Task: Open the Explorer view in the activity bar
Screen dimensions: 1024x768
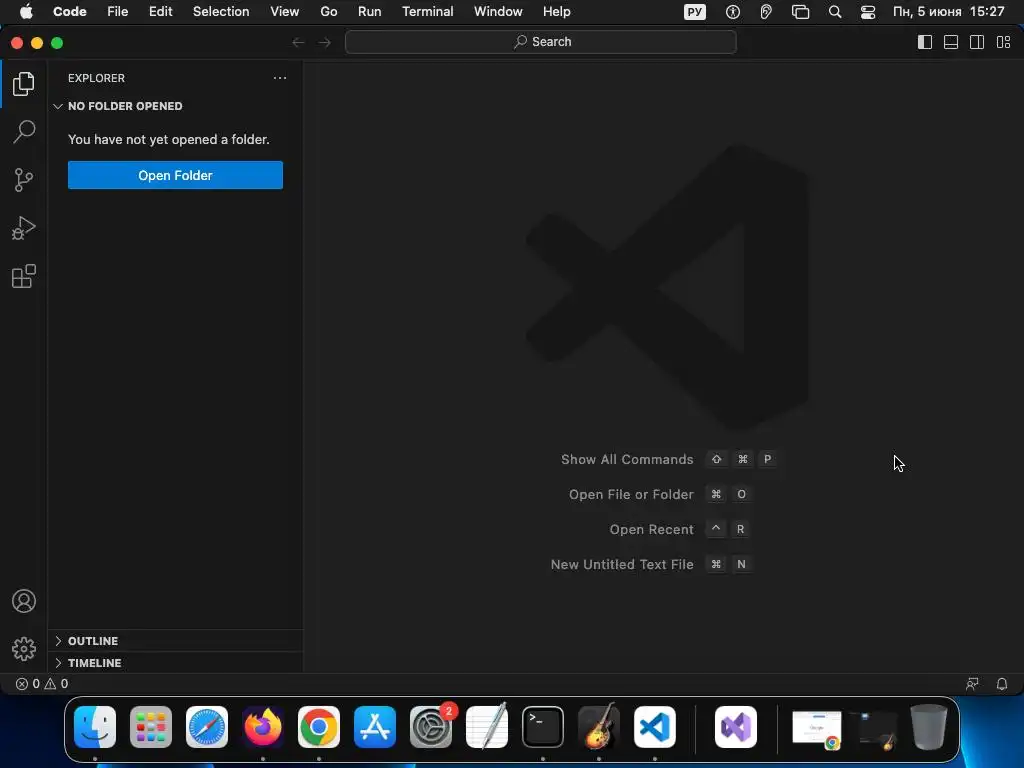Action: 24,84
